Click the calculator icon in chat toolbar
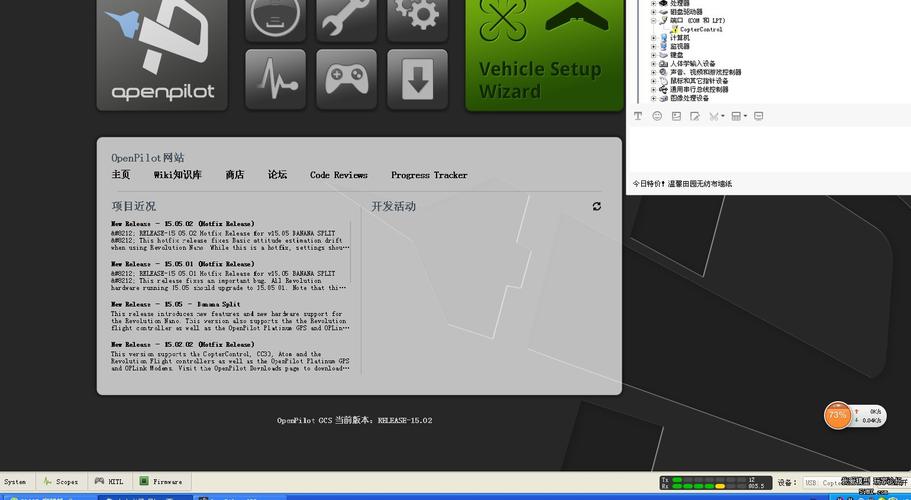 (x=736, y=116)
